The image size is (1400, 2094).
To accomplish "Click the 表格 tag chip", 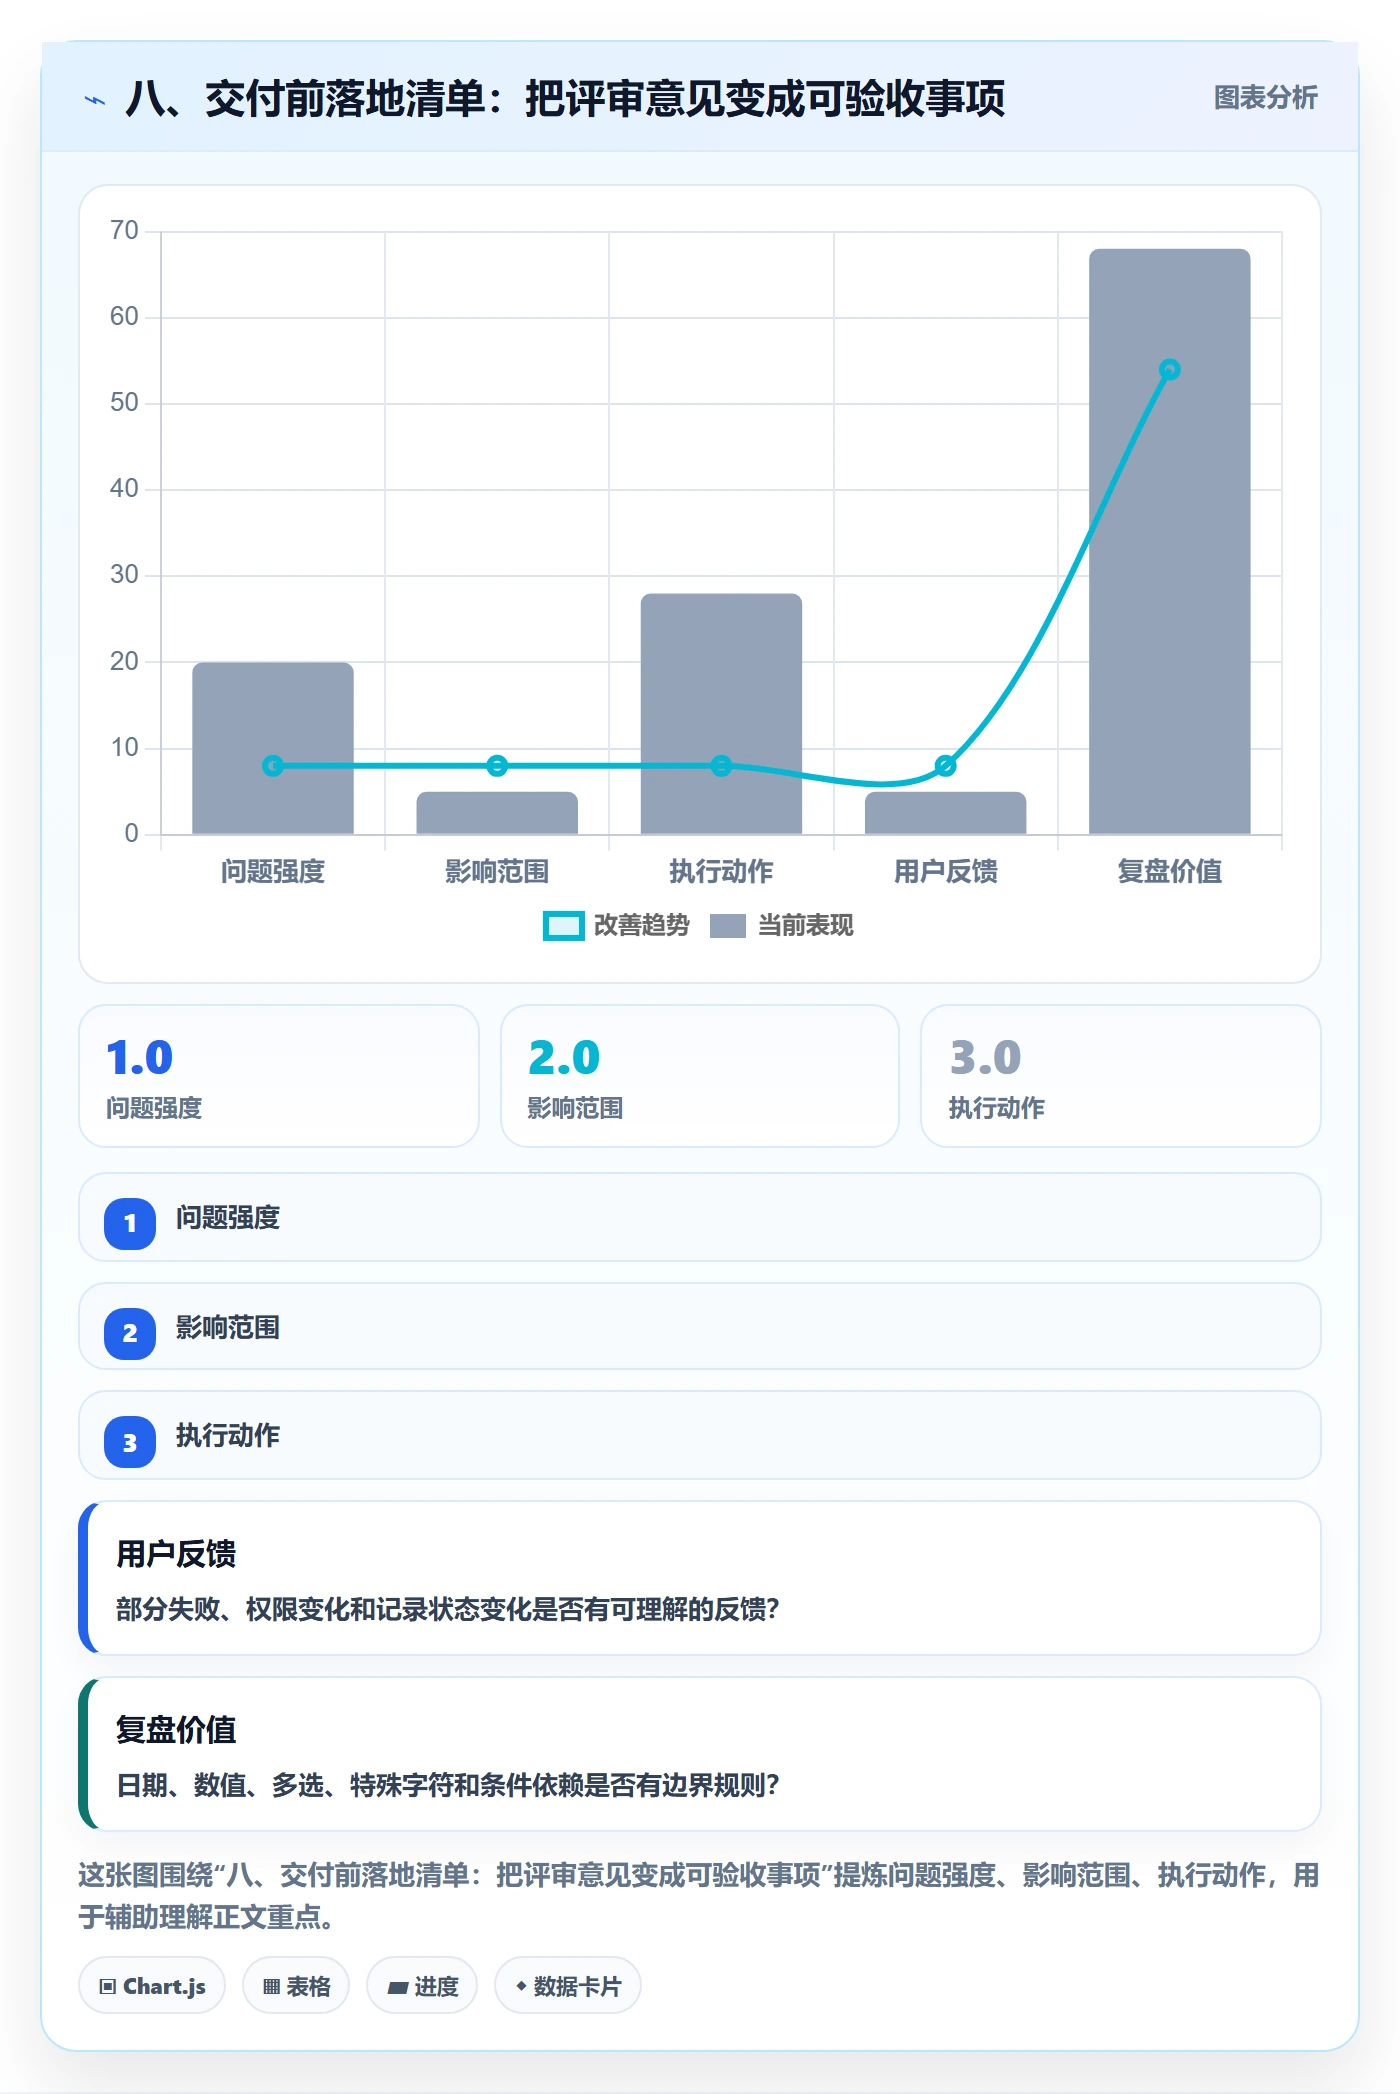I will [296, 1986].
